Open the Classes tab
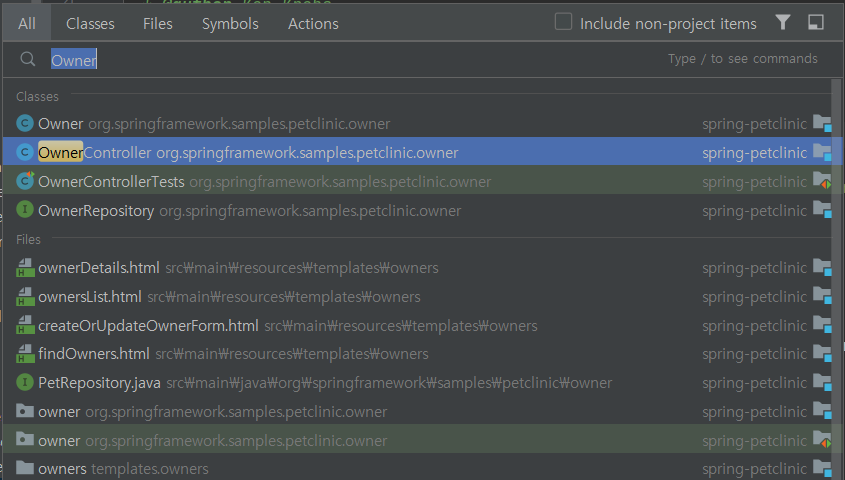 click(90, 24)
